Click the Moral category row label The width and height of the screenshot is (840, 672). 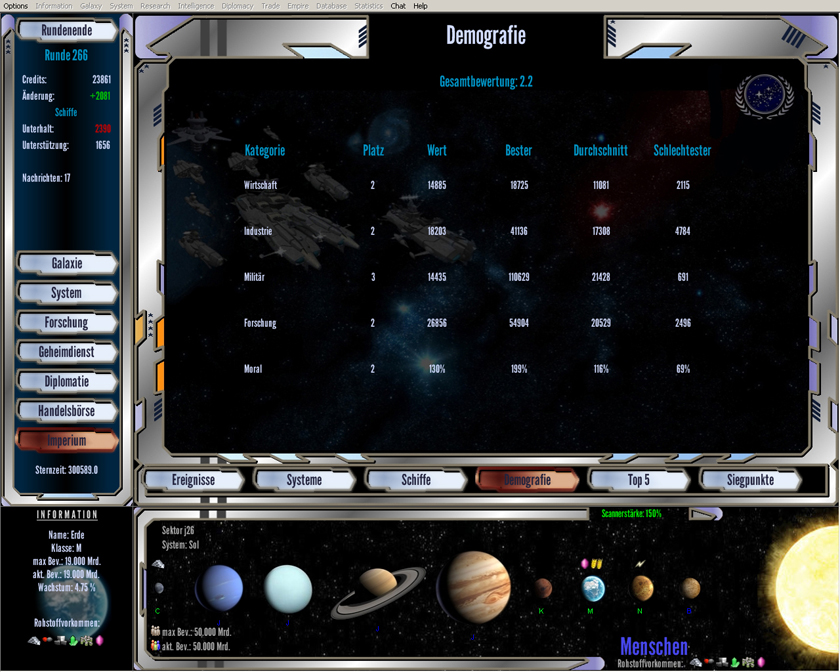point(253,369)
